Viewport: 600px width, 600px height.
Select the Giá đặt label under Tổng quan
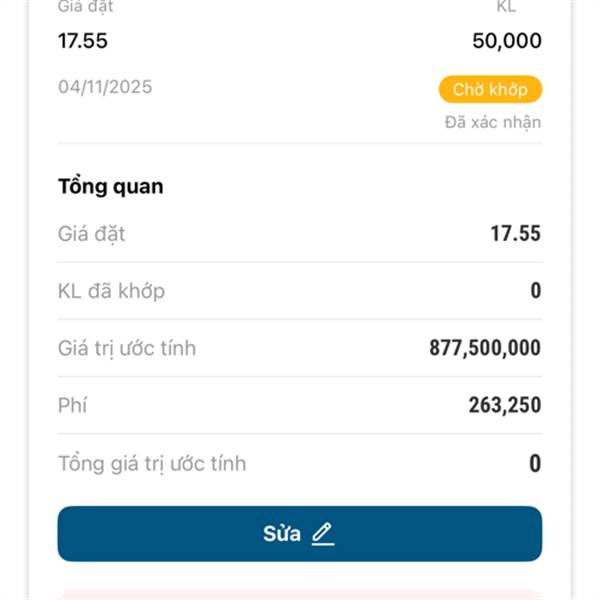tap(92, 234)
